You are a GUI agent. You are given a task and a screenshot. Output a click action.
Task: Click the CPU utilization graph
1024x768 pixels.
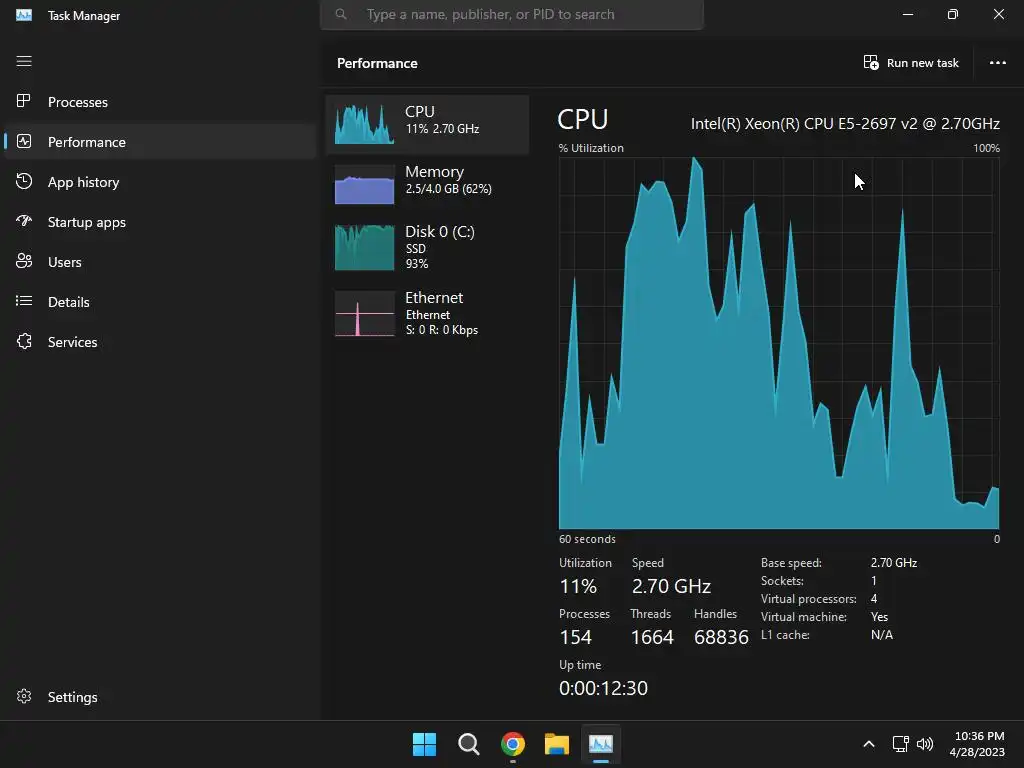779,343
